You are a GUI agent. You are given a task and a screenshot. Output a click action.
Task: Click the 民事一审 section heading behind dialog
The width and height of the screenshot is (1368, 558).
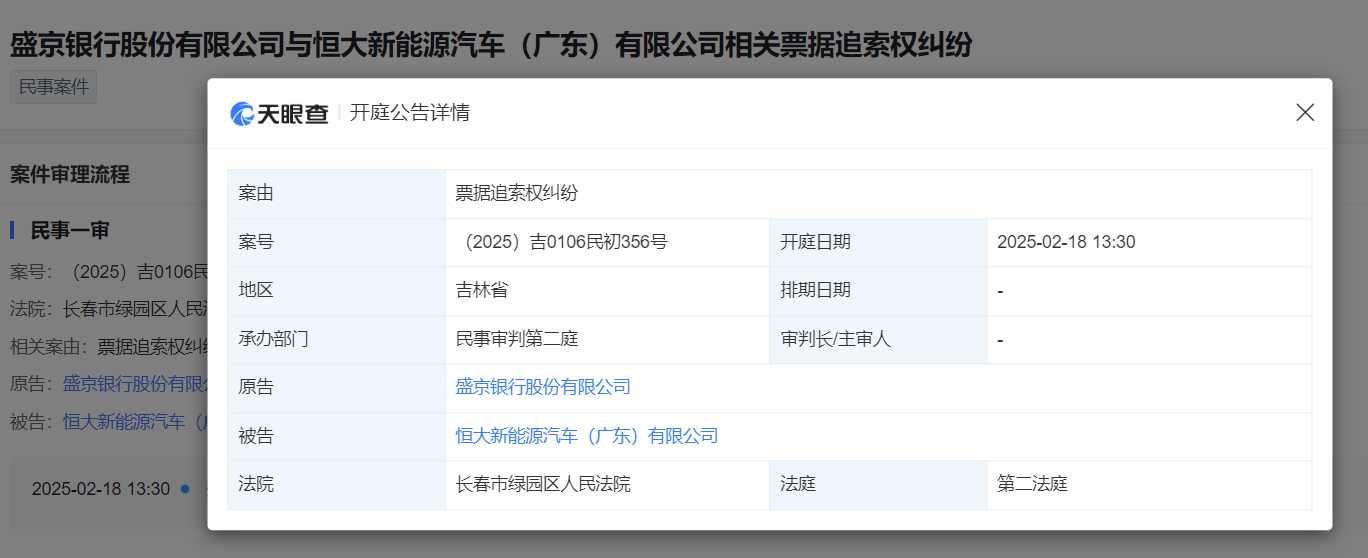coord(70,231)
